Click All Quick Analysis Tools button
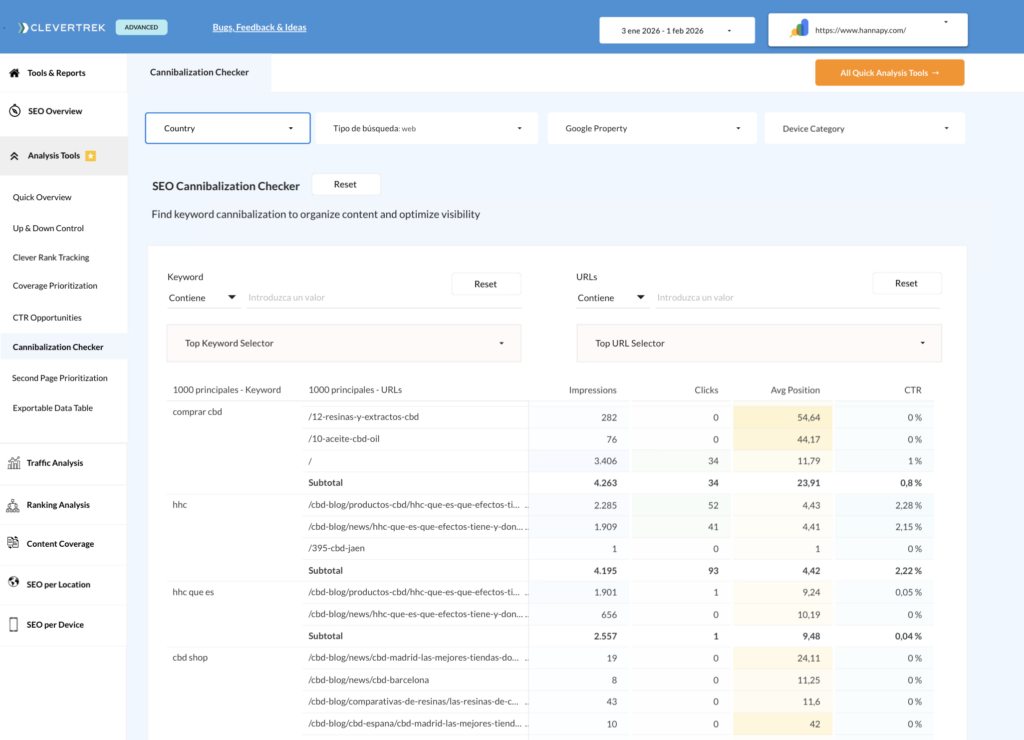This screenshot has width=1024, height=740. (x=889, y=73)
